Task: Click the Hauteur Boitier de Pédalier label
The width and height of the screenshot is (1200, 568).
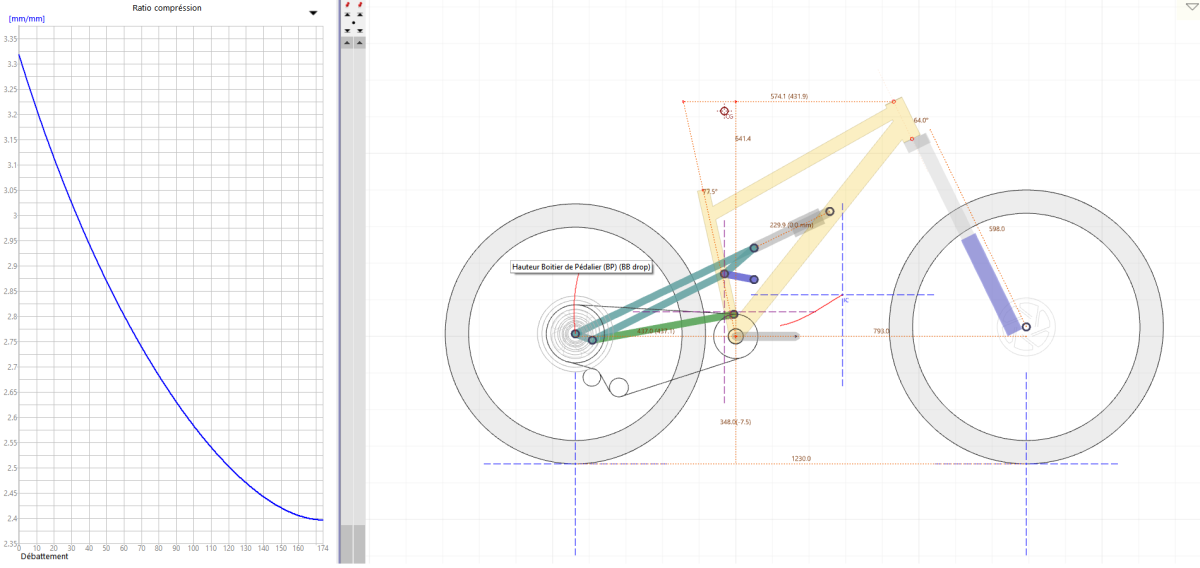Action: click(581, 267)
